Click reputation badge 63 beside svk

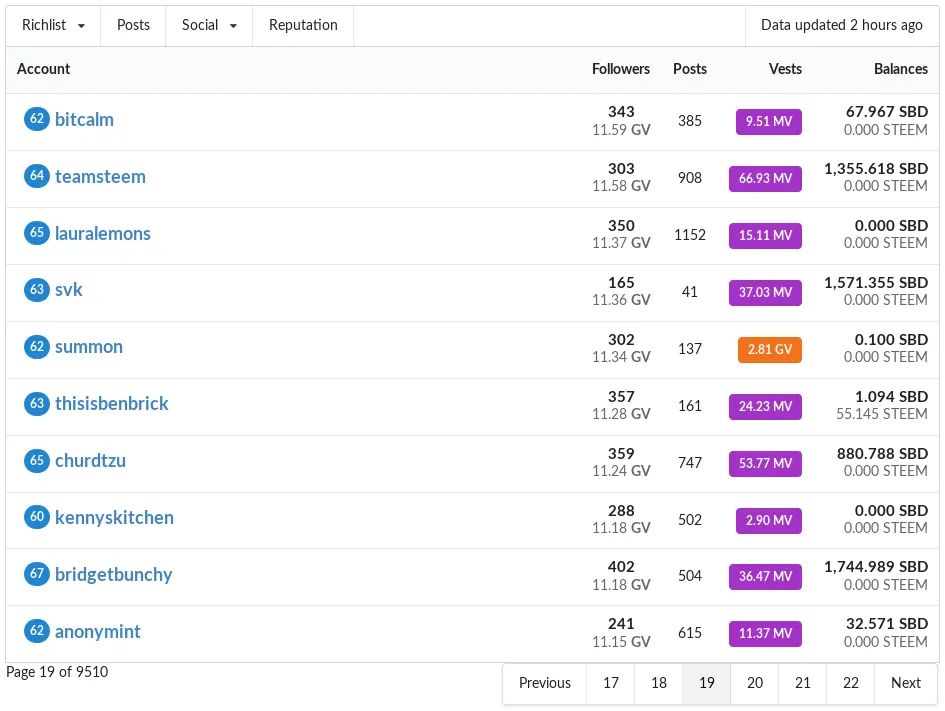pos(37,289)
